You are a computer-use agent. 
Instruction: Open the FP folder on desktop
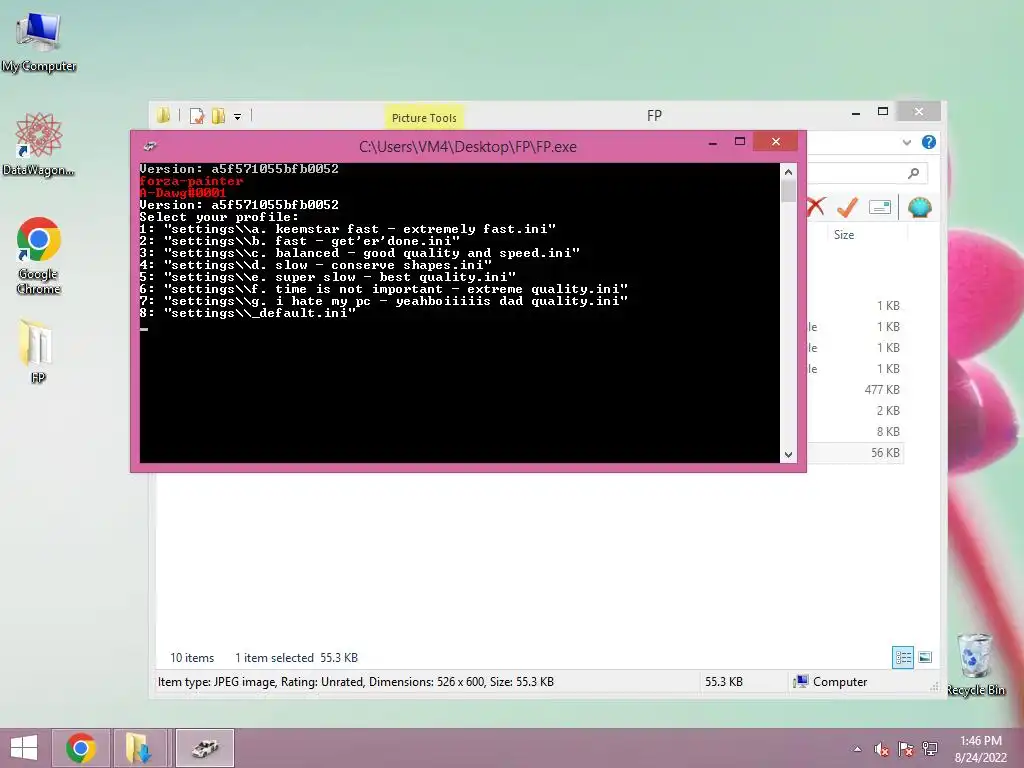[38, 350]
